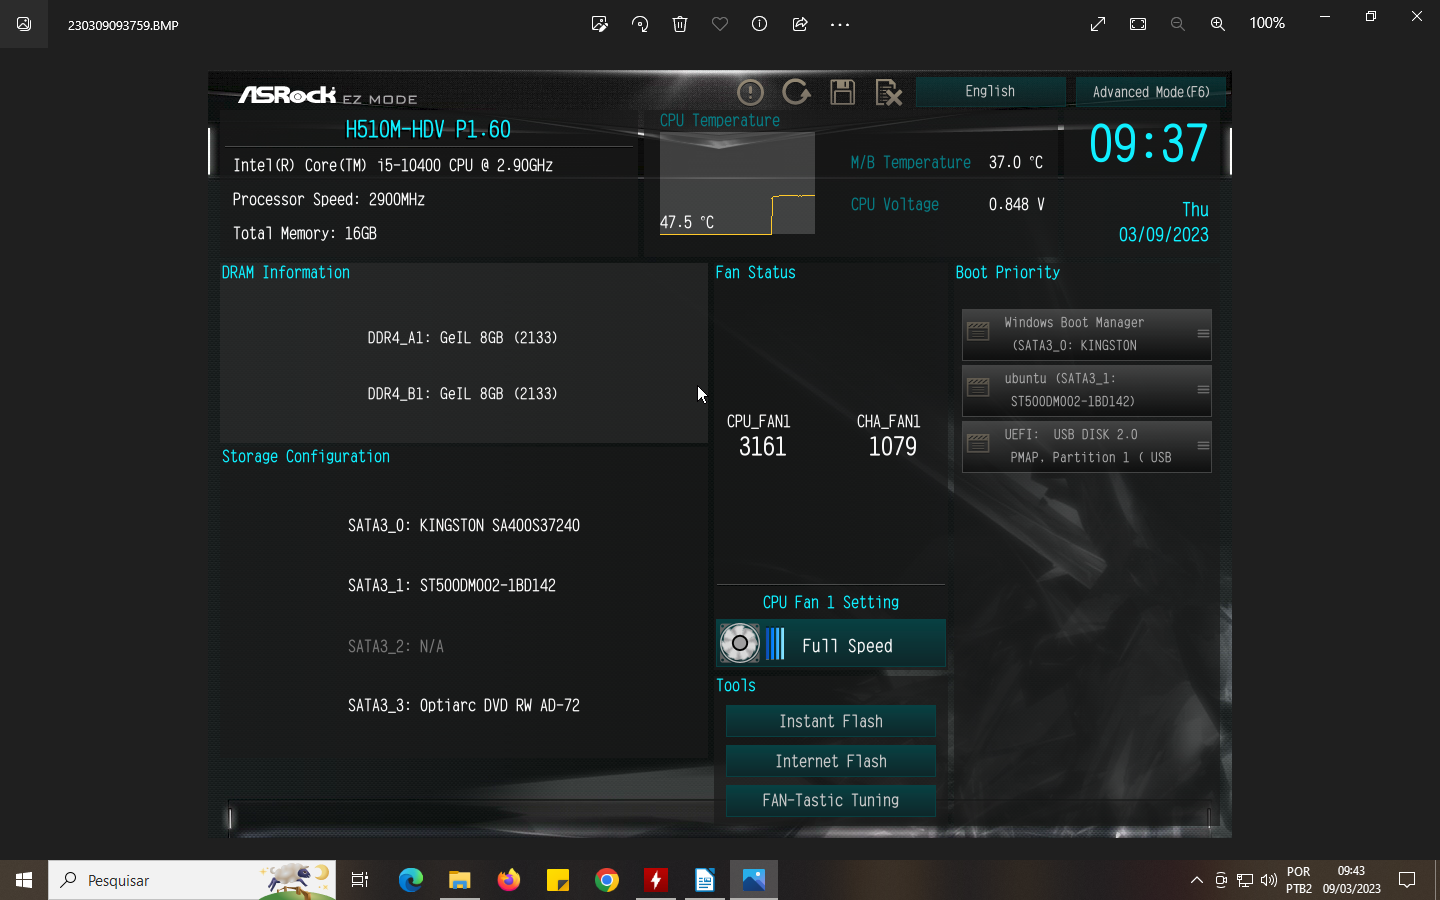Open Sticky Notes from the taskbar

coord(558,880)
